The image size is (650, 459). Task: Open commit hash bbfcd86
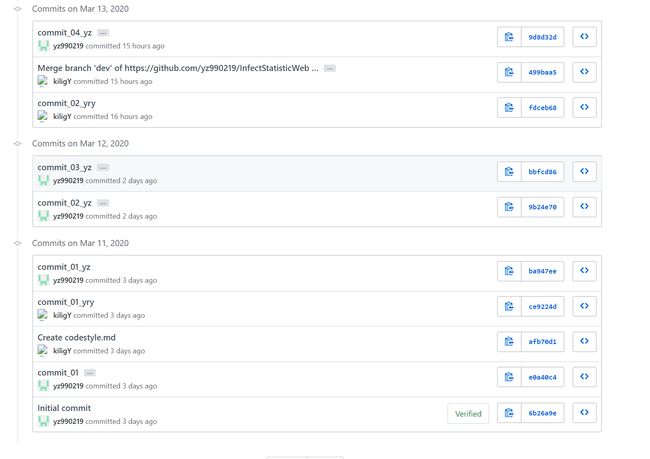tap(543, 172)
